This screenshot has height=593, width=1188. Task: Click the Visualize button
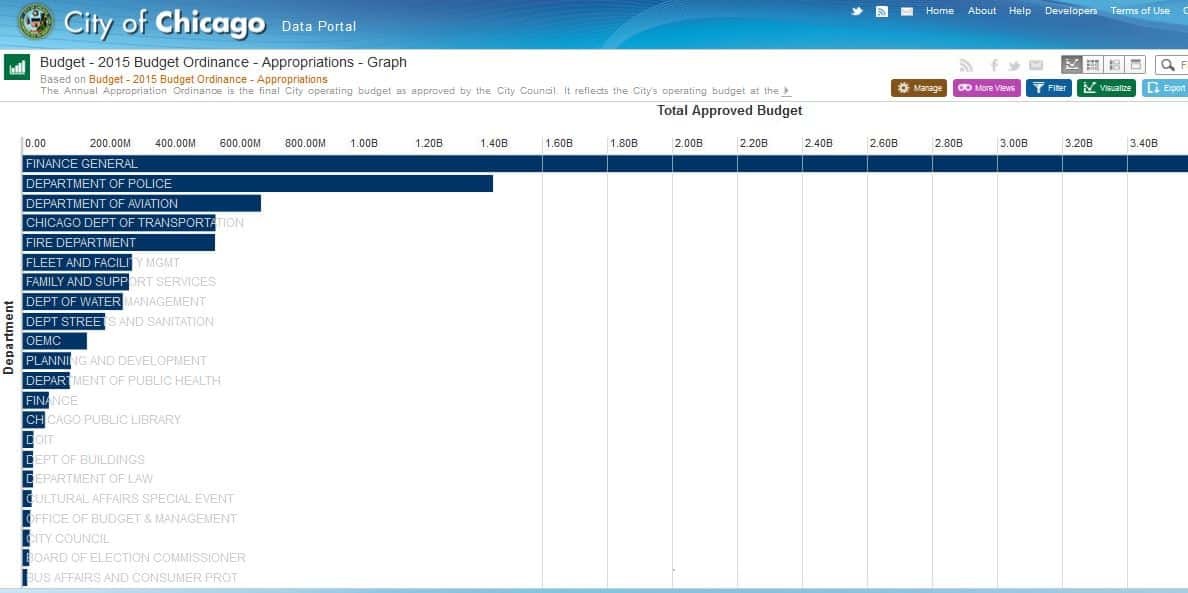pos(1106,88)
